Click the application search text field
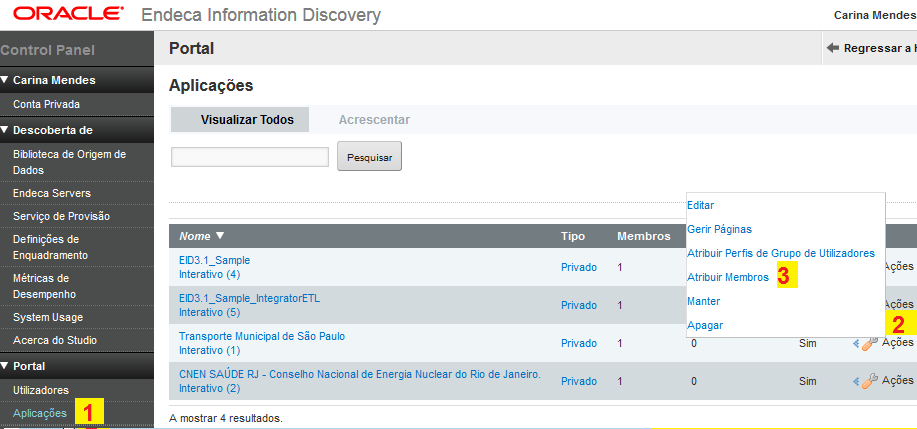917x429 pixels. [x=249, y=157]
